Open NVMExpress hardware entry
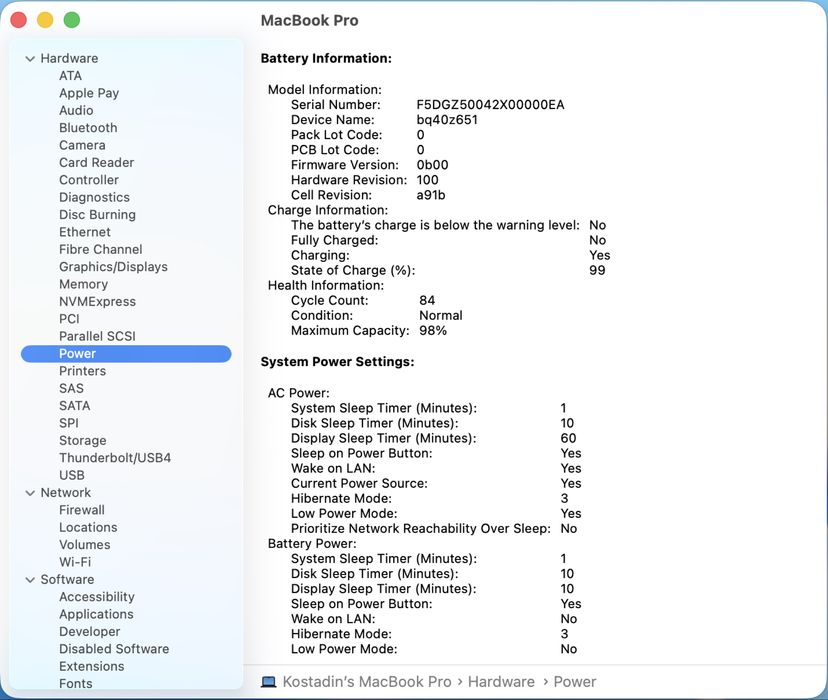Viewport: 828px width, 700px height. click(x=97, y=301)
